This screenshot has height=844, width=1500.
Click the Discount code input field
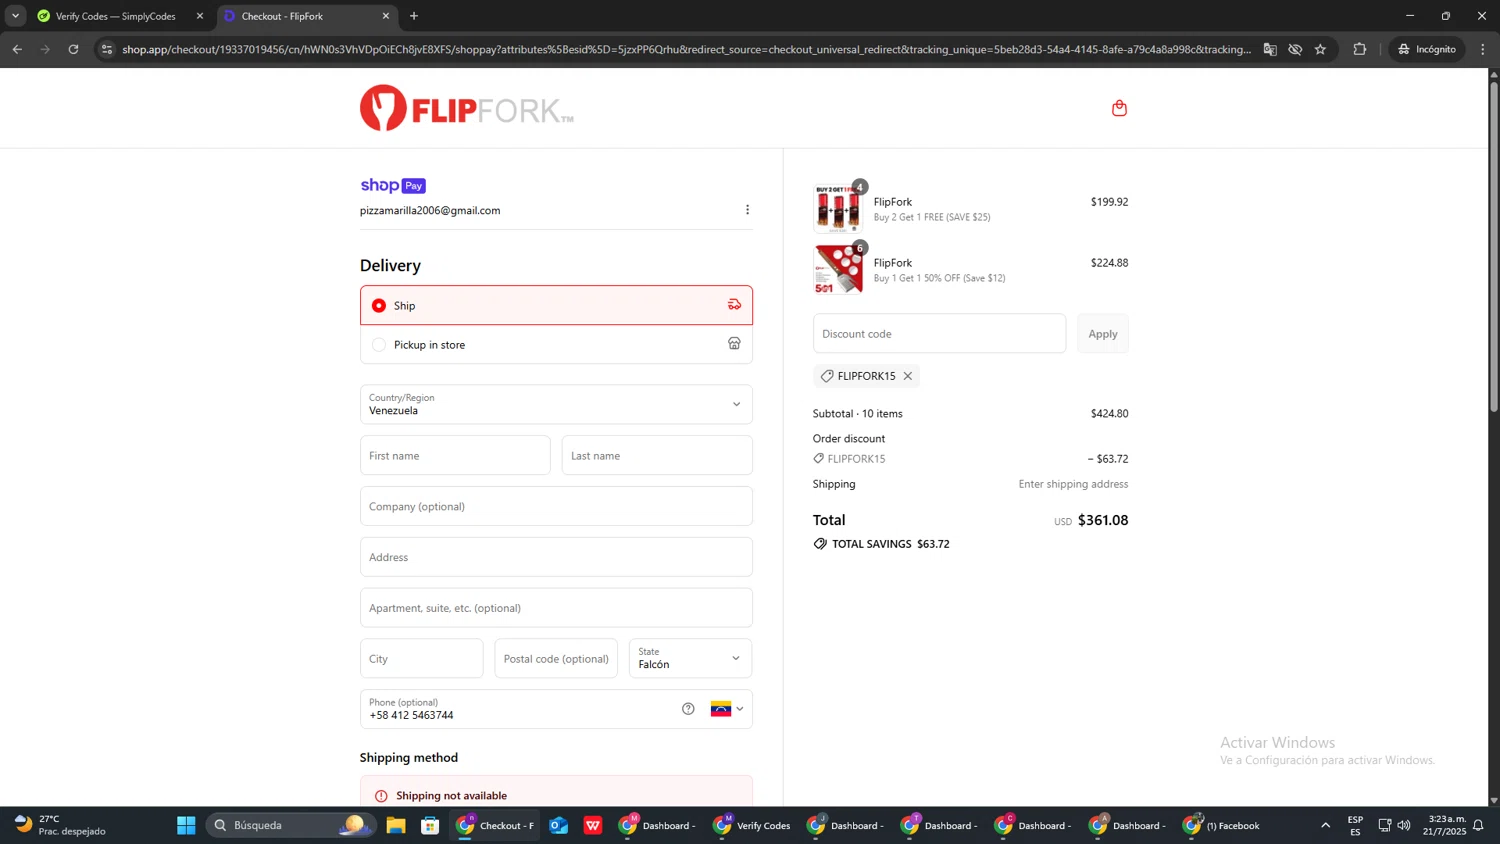[939, 334]
